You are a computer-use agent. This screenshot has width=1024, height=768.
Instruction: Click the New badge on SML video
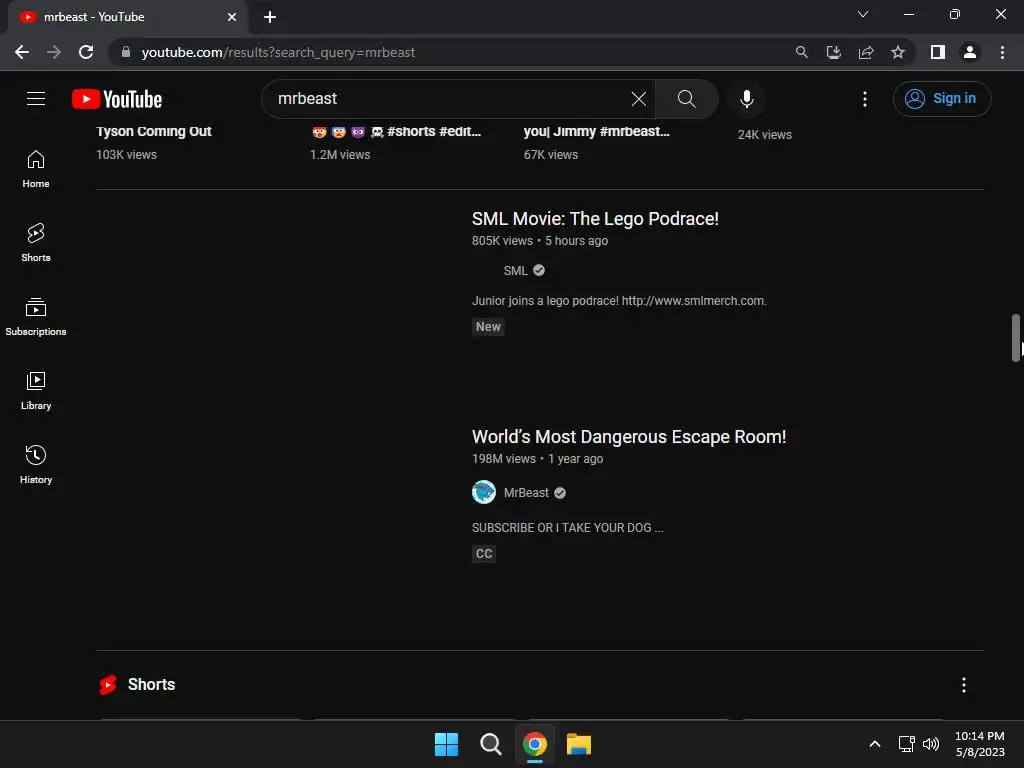tap(488, 327)
